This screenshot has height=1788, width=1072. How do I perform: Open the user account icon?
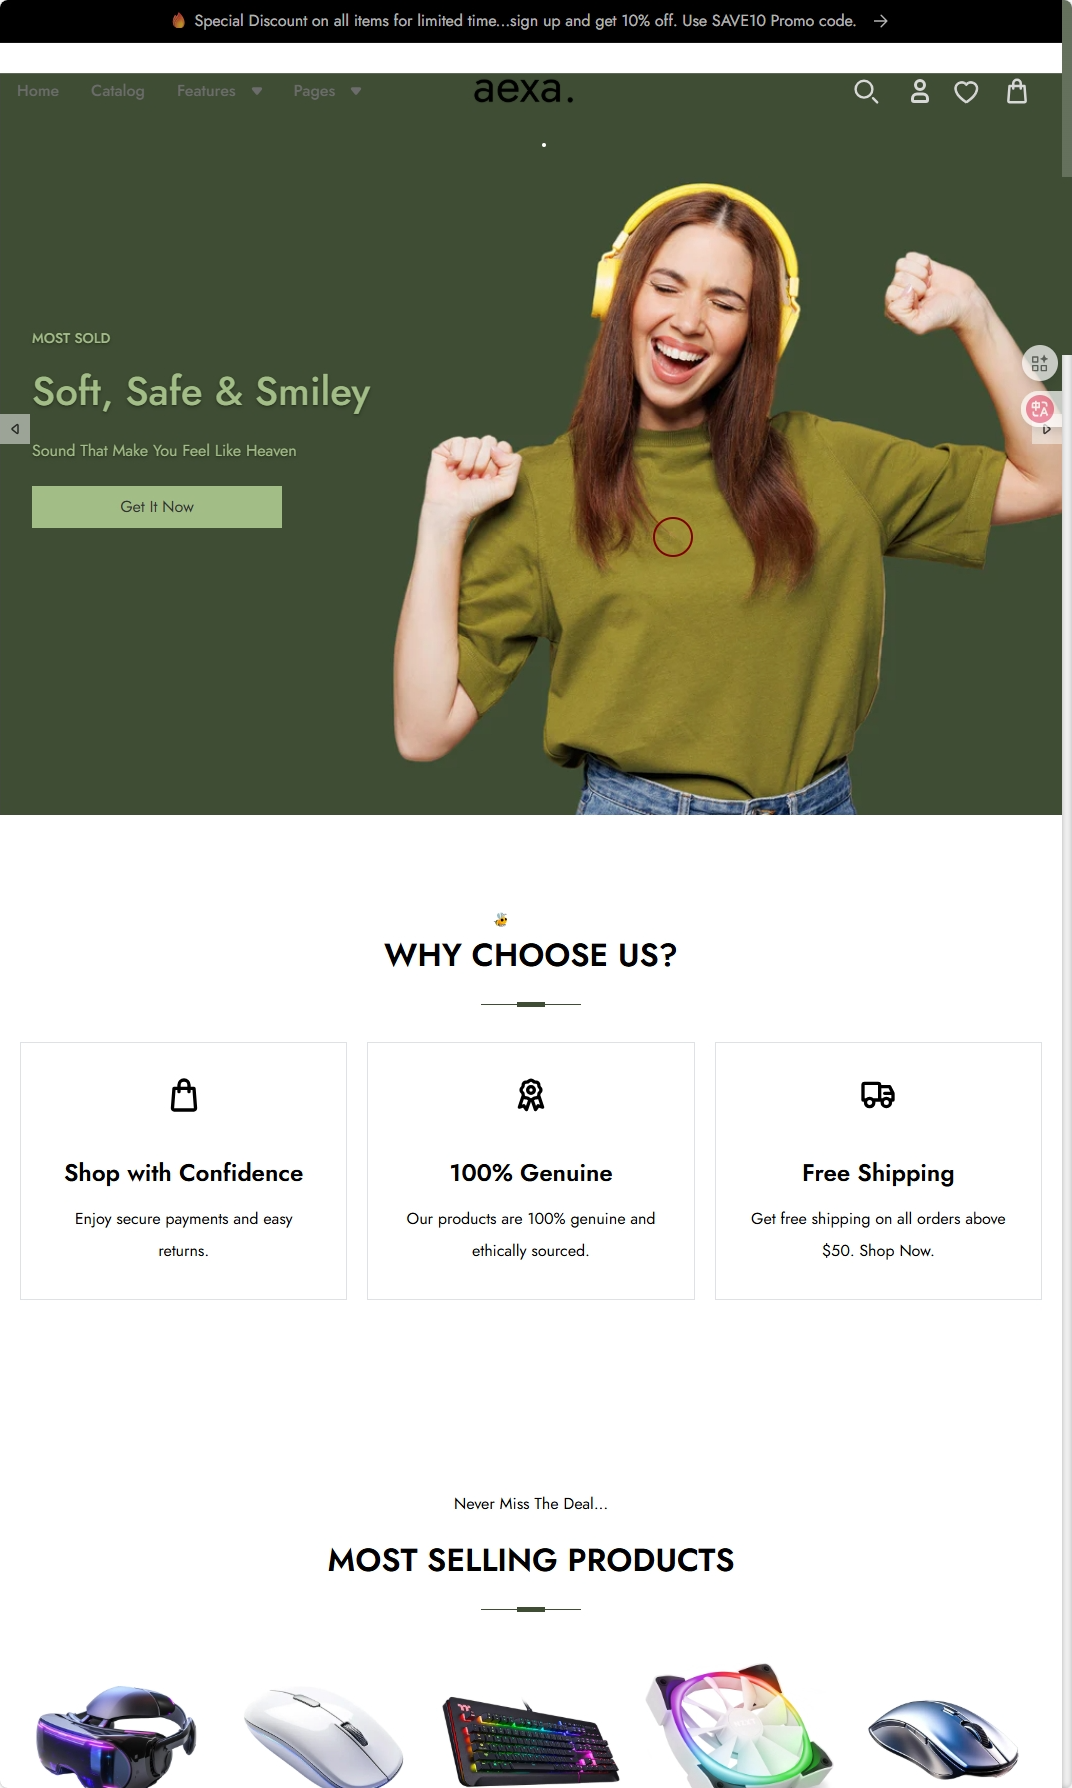click(x=919, y=92)
